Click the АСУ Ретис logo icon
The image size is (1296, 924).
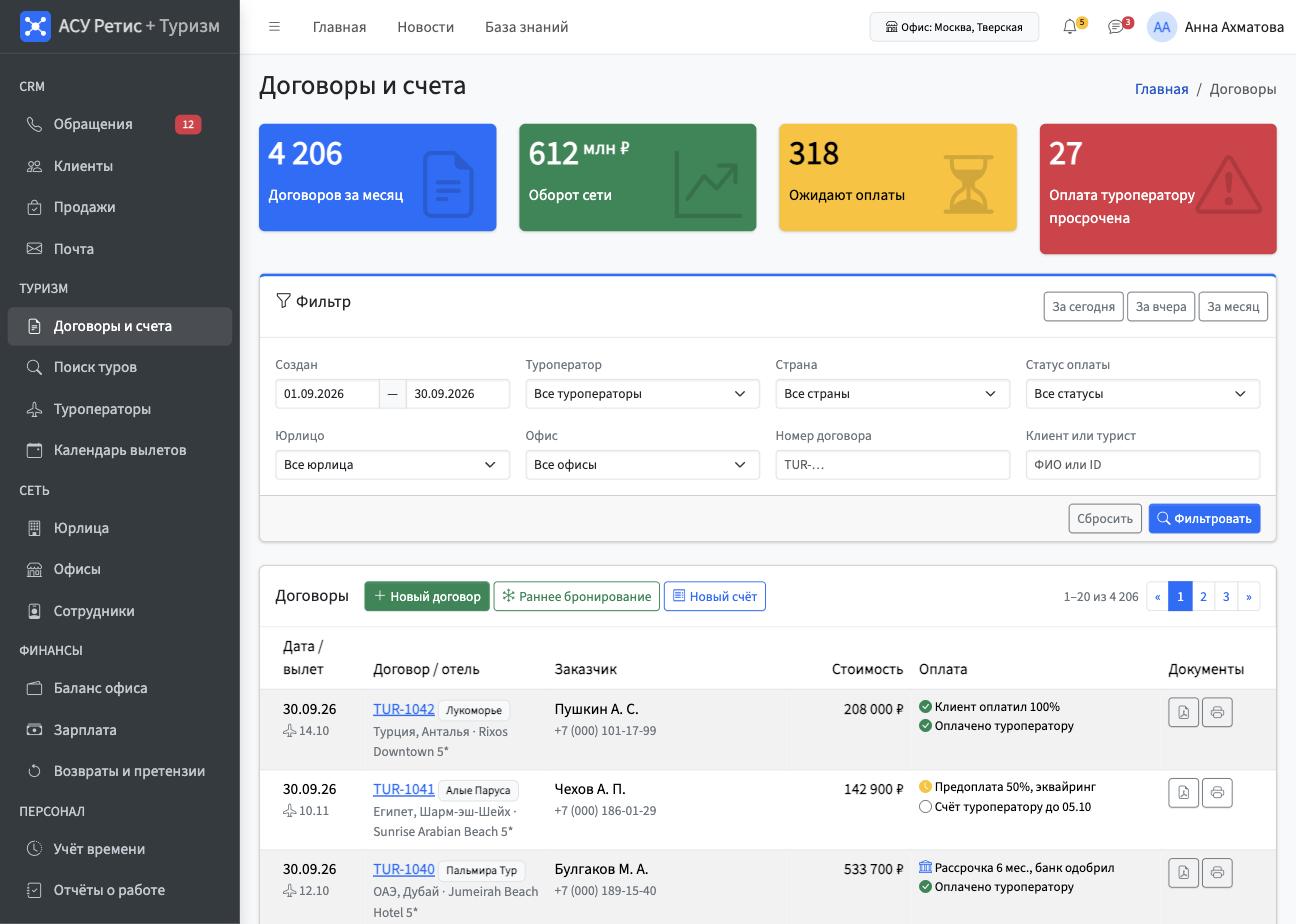[35, 27]
